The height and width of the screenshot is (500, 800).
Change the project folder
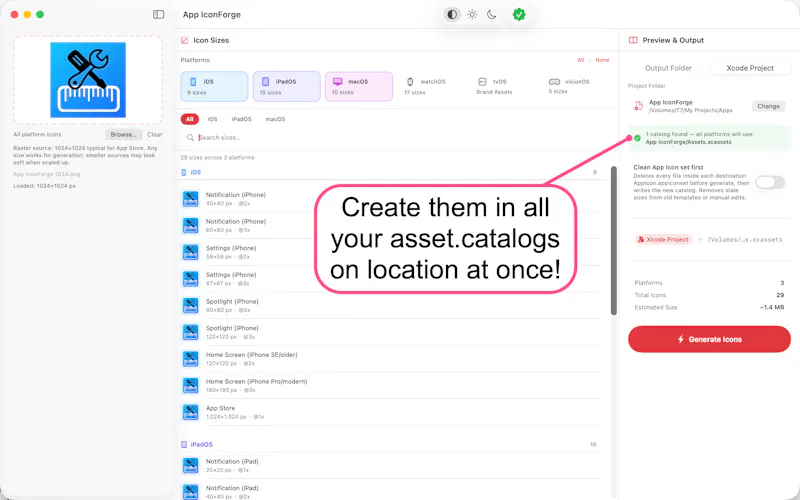(768, 106)
